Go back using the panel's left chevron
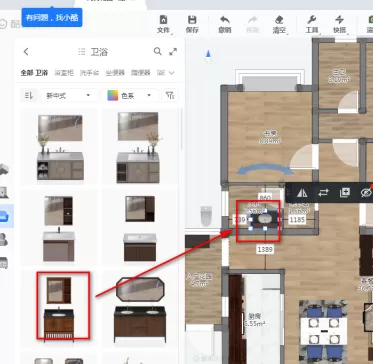The width and height of the screenshot is (373, 364). tap(26, 52)
